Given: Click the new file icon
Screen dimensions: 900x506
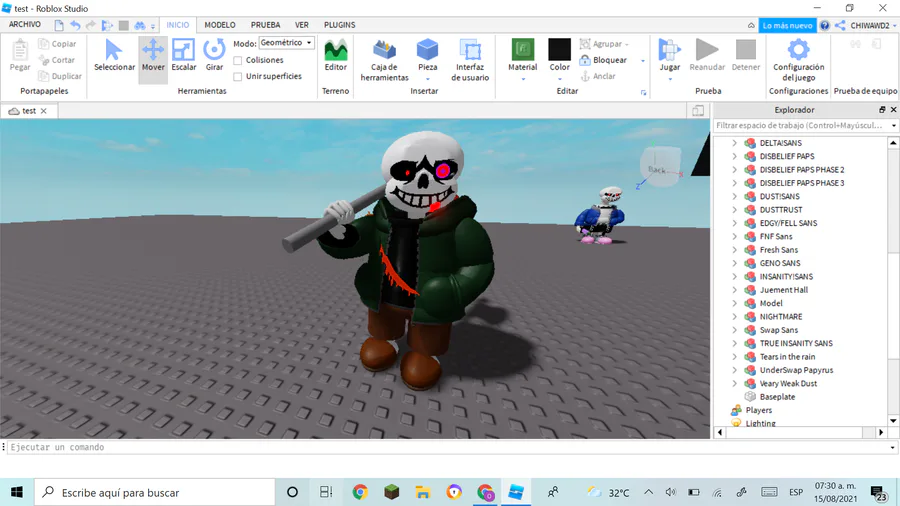Looking at the screenshot, I should tap(59, 25).
